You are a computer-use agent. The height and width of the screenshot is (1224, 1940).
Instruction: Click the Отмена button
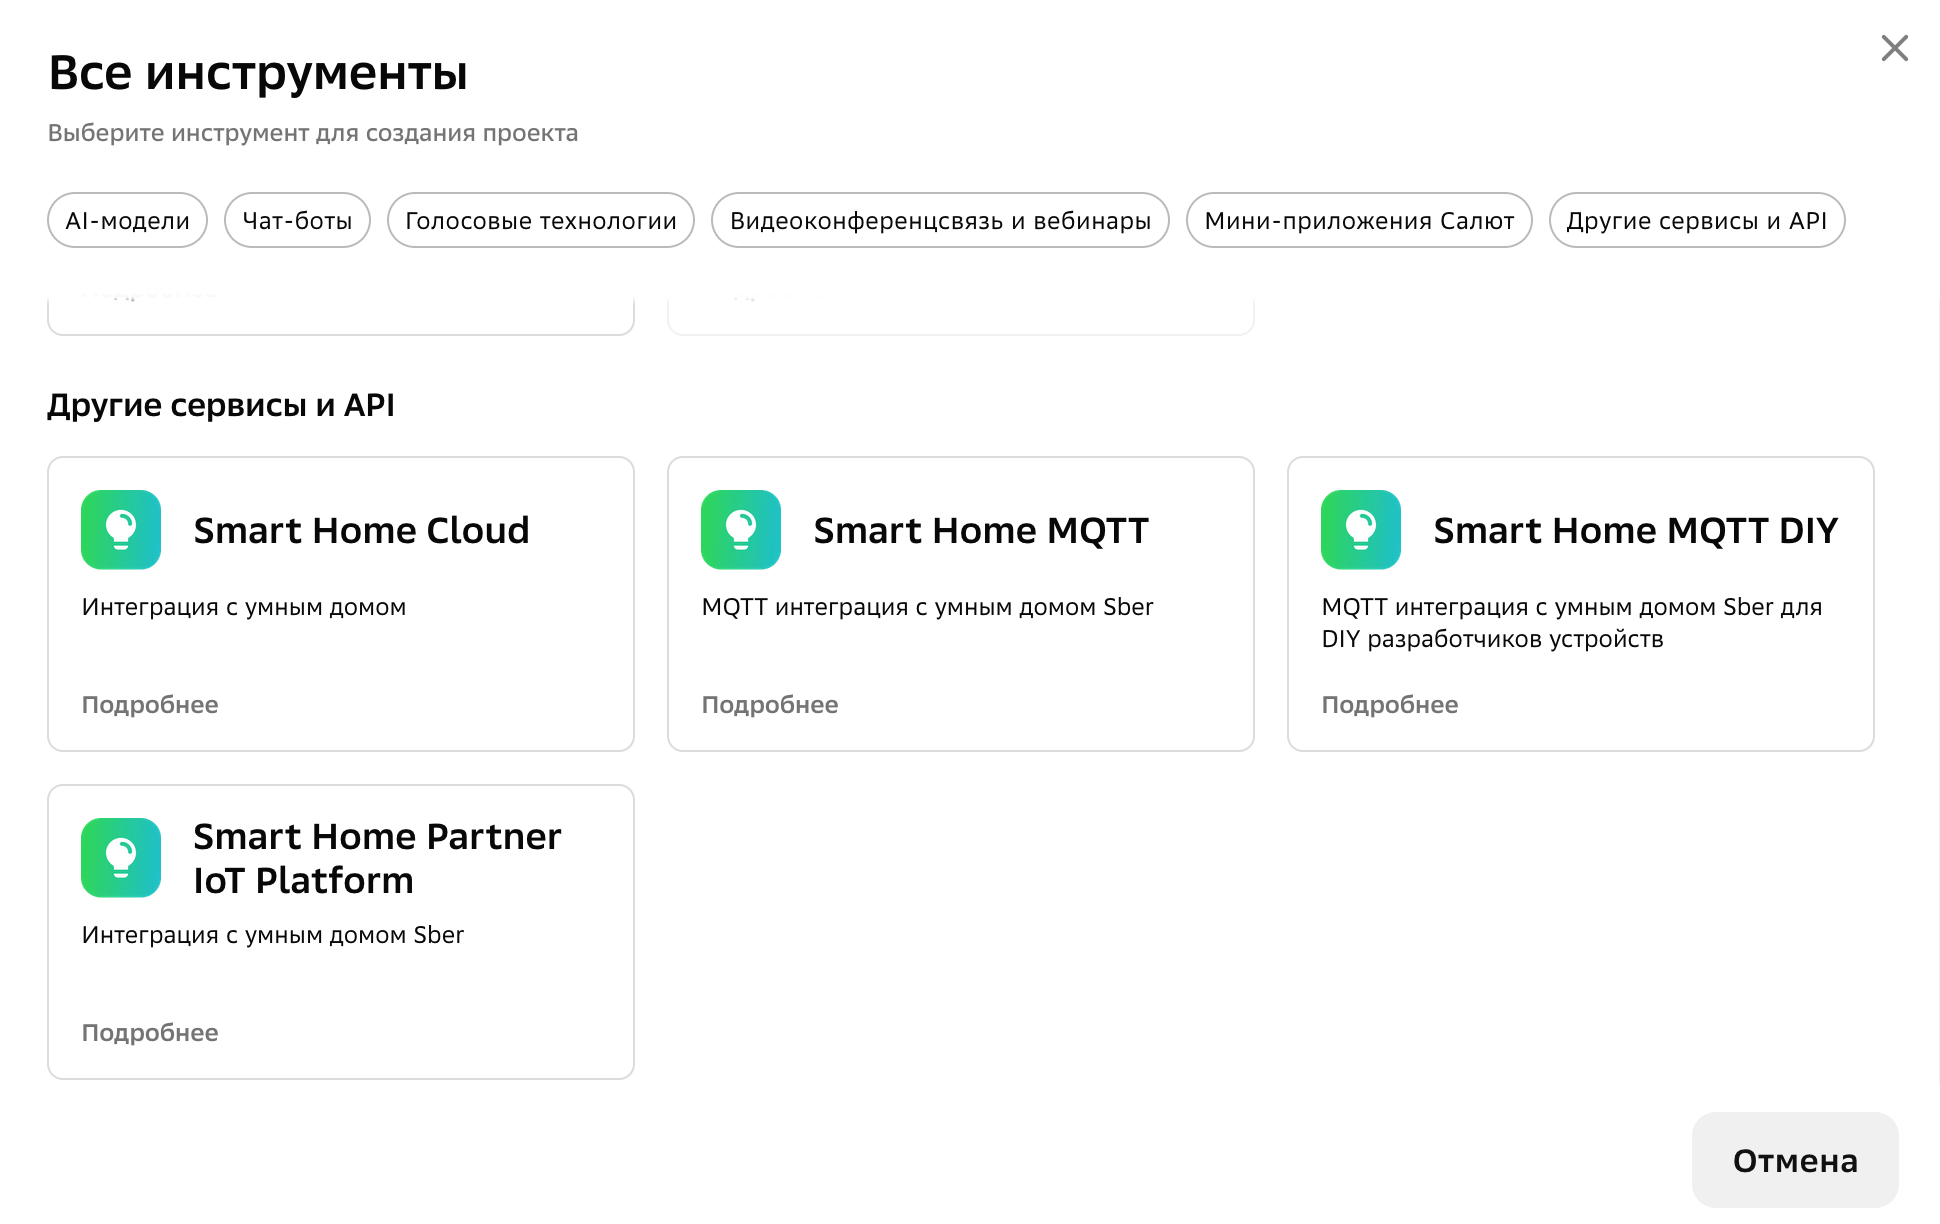(x=1794, y=1160)
